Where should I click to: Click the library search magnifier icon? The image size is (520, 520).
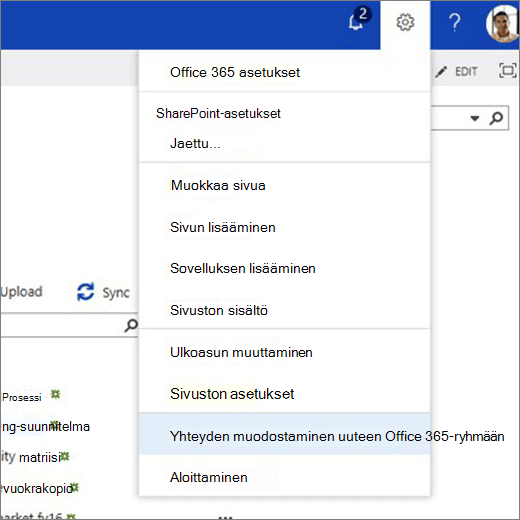[x=131, y=325]
